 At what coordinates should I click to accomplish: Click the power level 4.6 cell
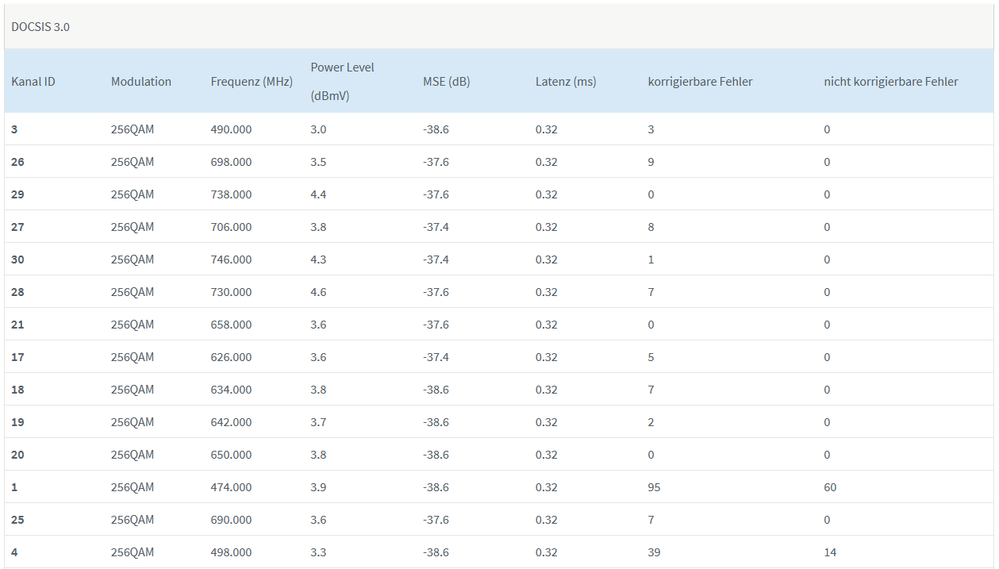pyautogui.click(x=319, y=292)
